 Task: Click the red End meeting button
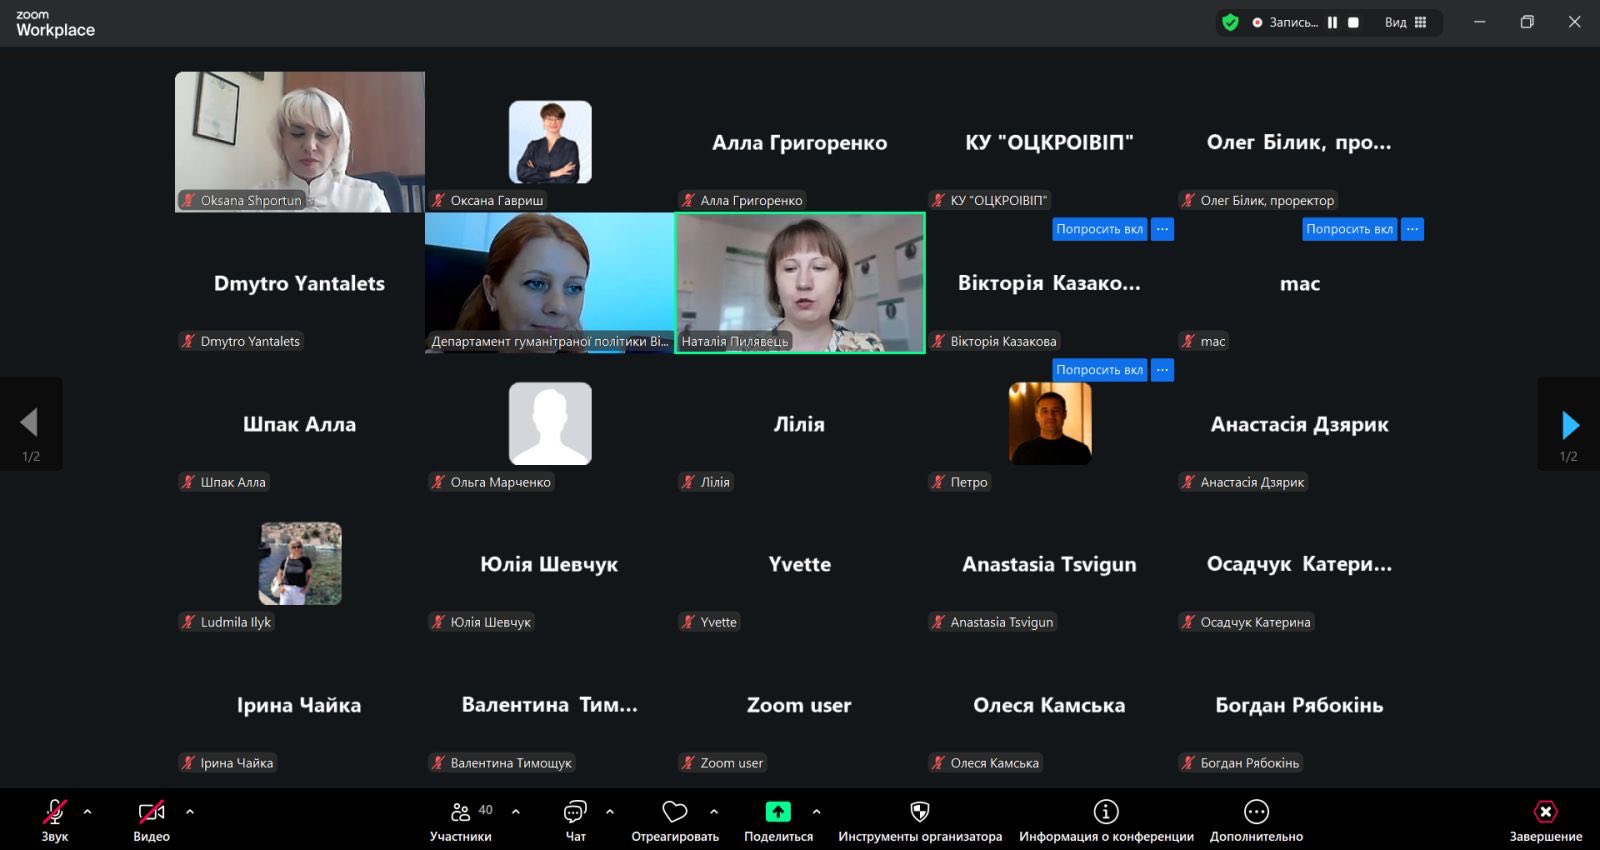(1545, 812)
